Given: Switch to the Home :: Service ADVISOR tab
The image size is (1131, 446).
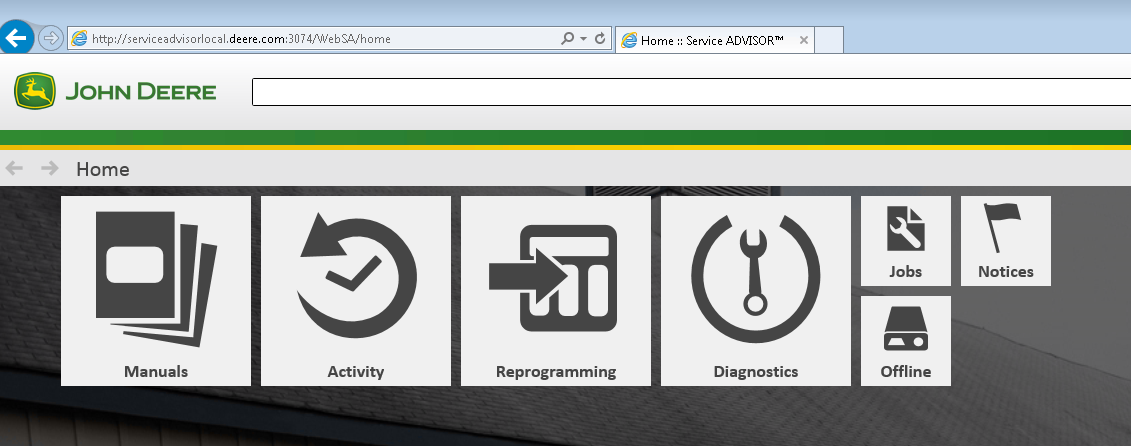Looking at the screenshot, I should pyautogui.click(x=710, y=41).
